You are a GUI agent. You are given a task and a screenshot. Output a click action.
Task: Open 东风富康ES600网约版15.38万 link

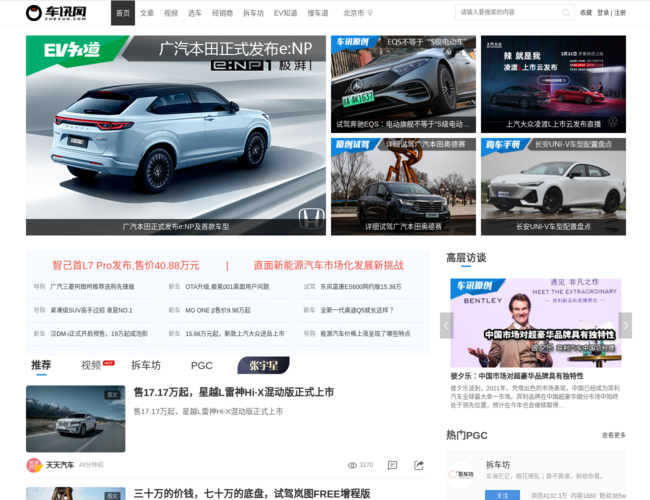361,286
